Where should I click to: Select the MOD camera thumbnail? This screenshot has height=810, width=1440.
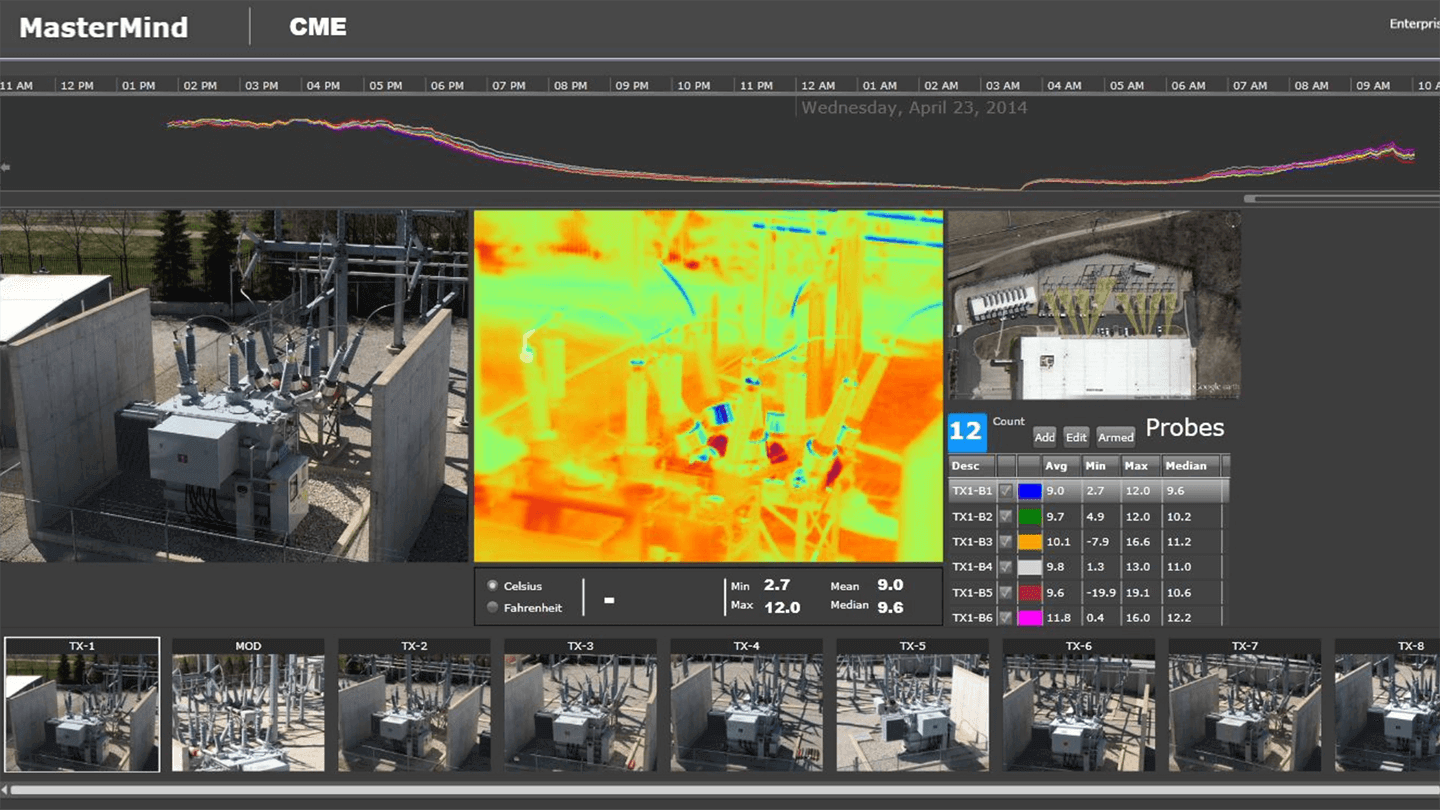pyautogui.click(x=248, y=705)
